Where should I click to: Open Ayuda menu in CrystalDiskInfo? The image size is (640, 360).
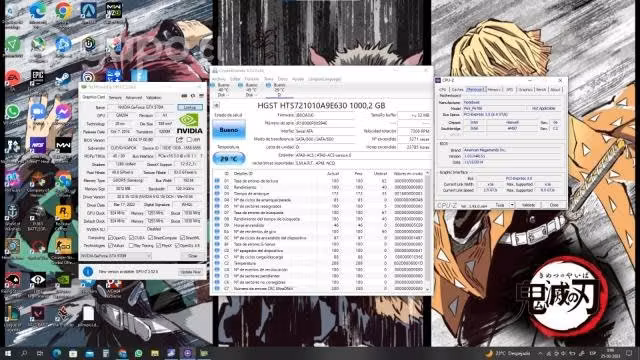click(298, 79)
